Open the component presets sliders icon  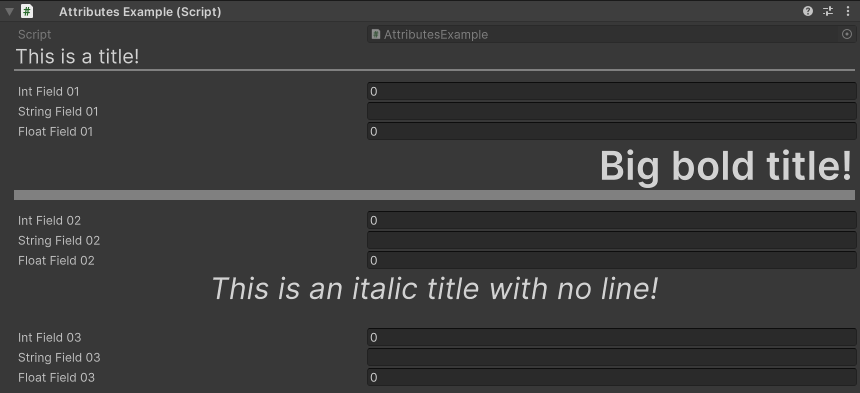pyautogui.click(x=828, y=11)
